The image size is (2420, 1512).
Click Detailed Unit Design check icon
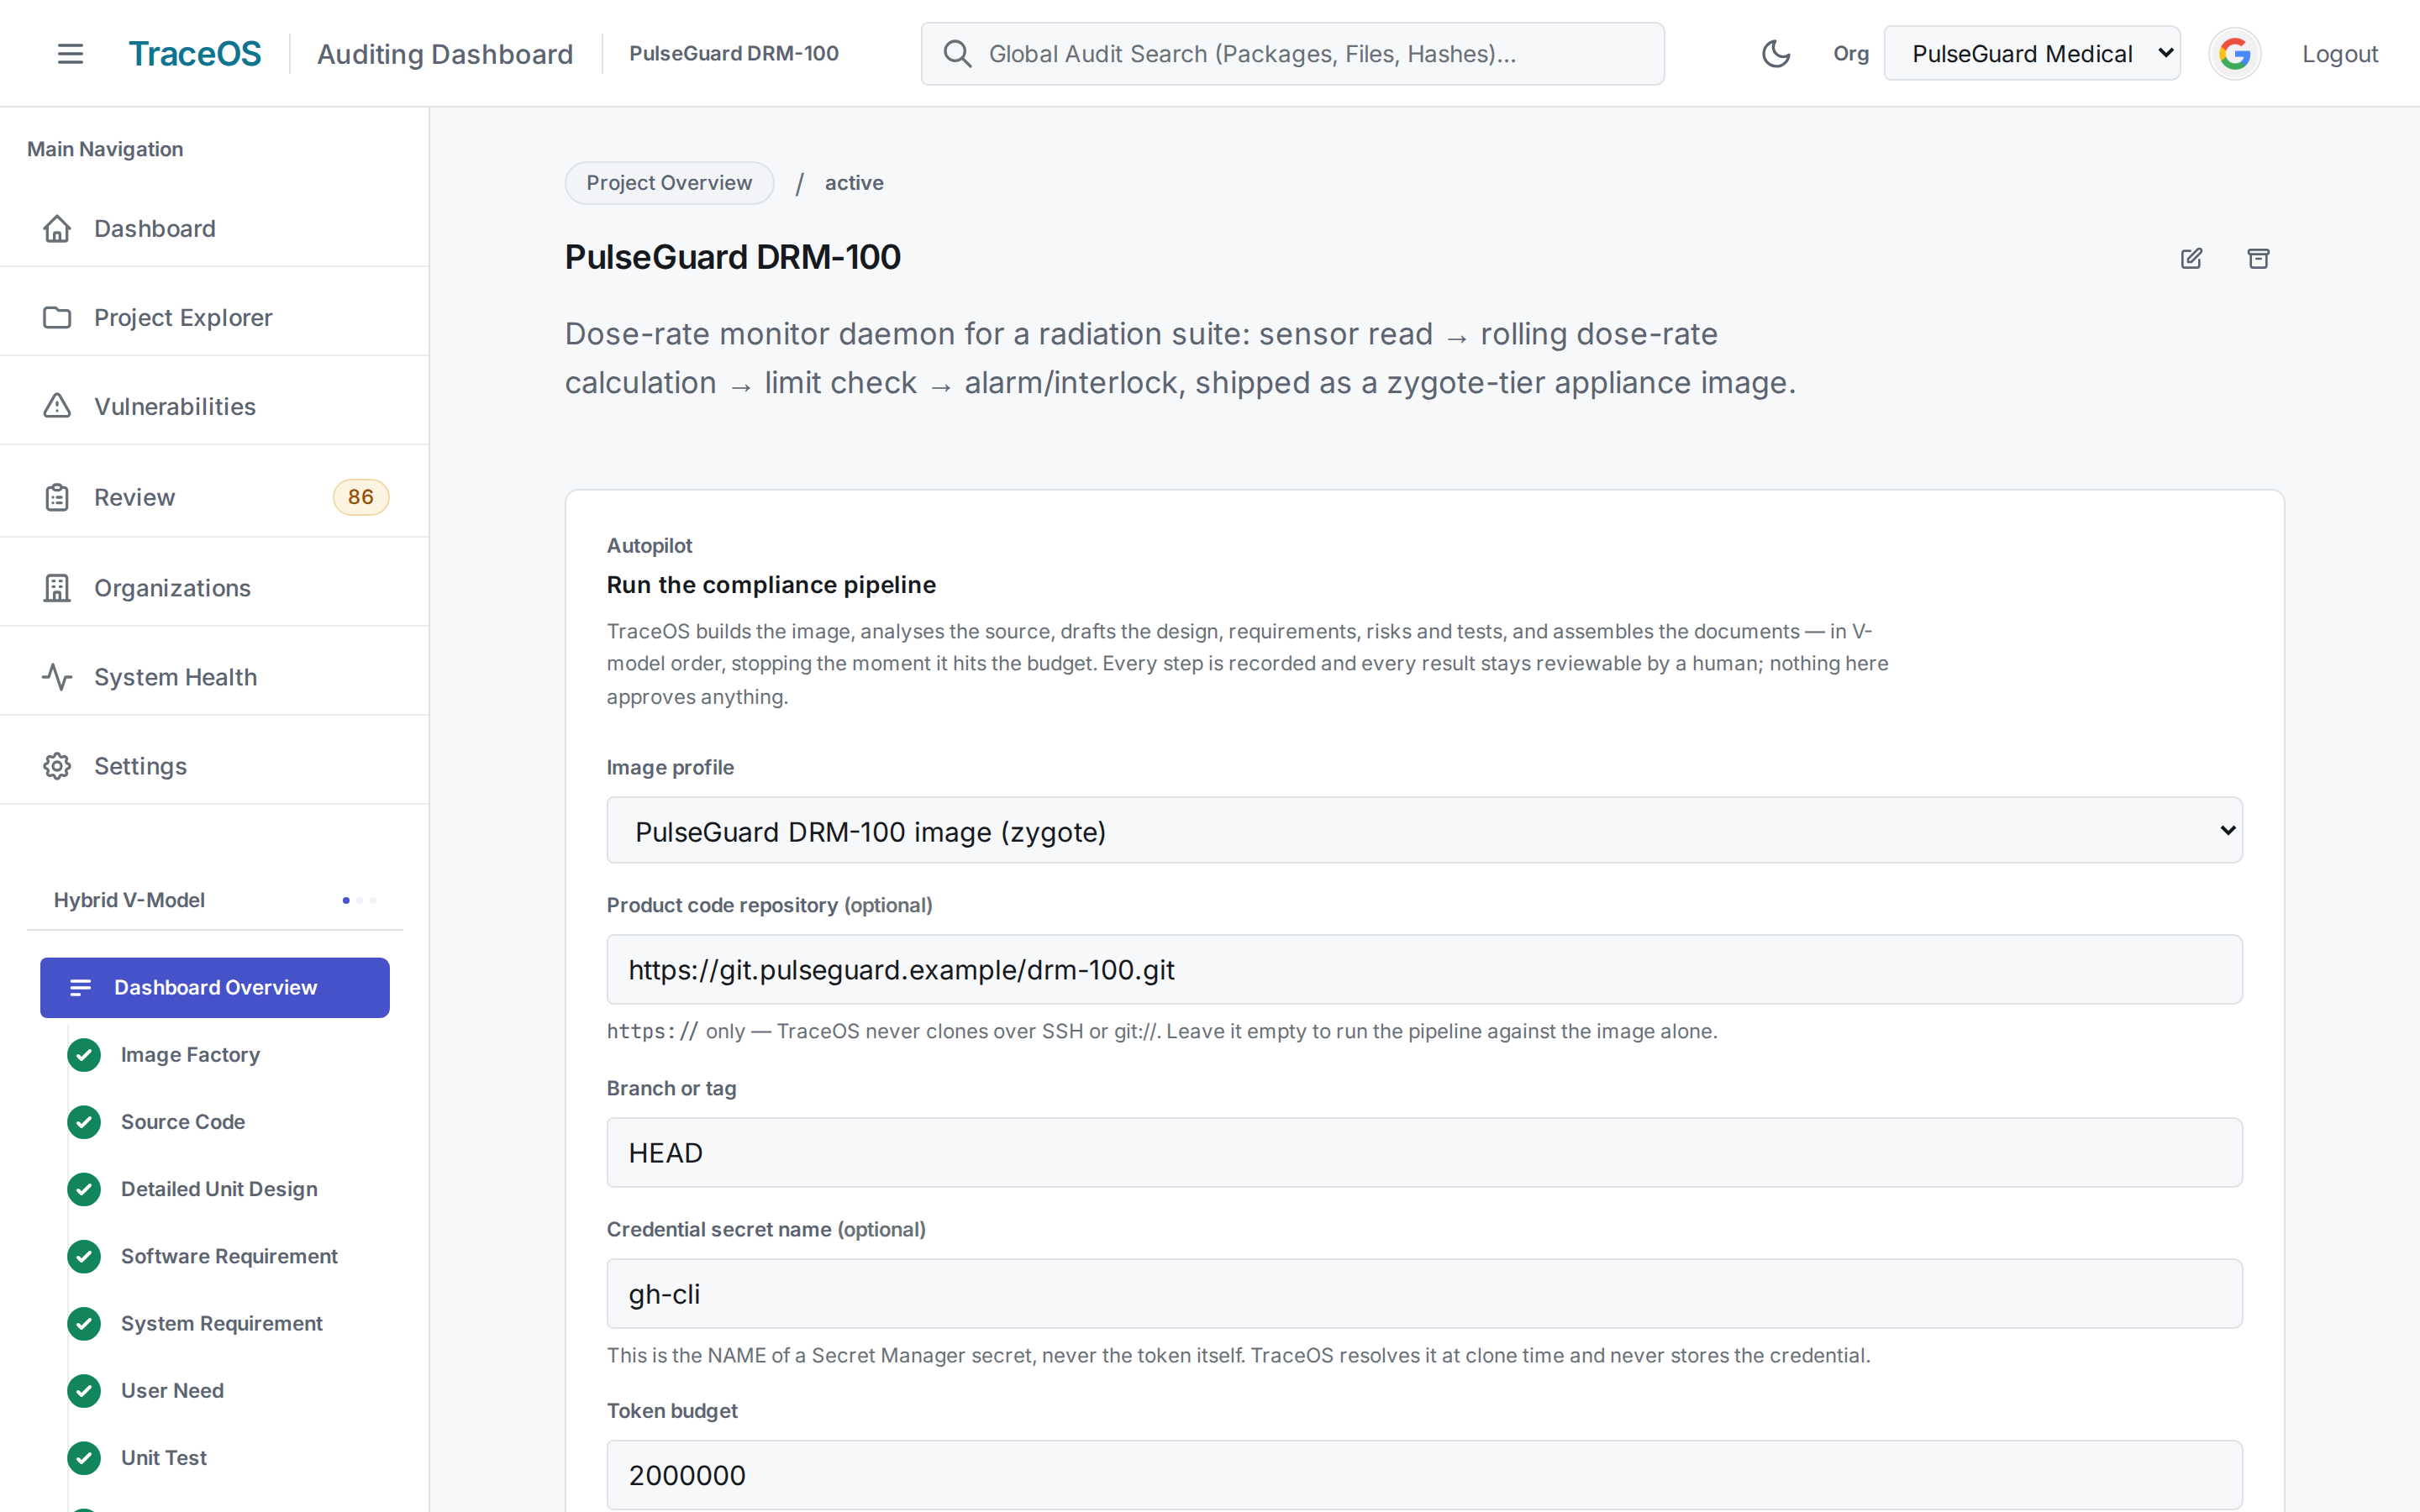click(x=84, y=1189)
